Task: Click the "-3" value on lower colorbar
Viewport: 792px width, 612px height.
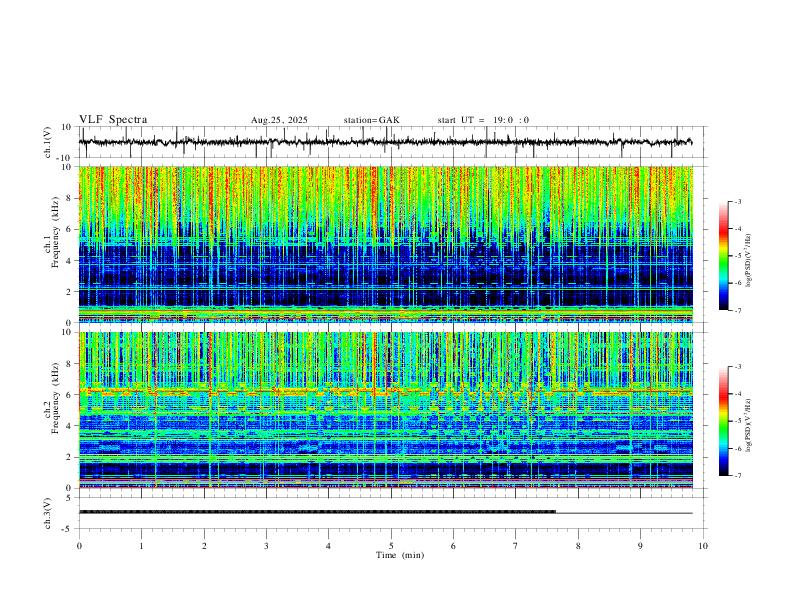Action: click(737, 367)
